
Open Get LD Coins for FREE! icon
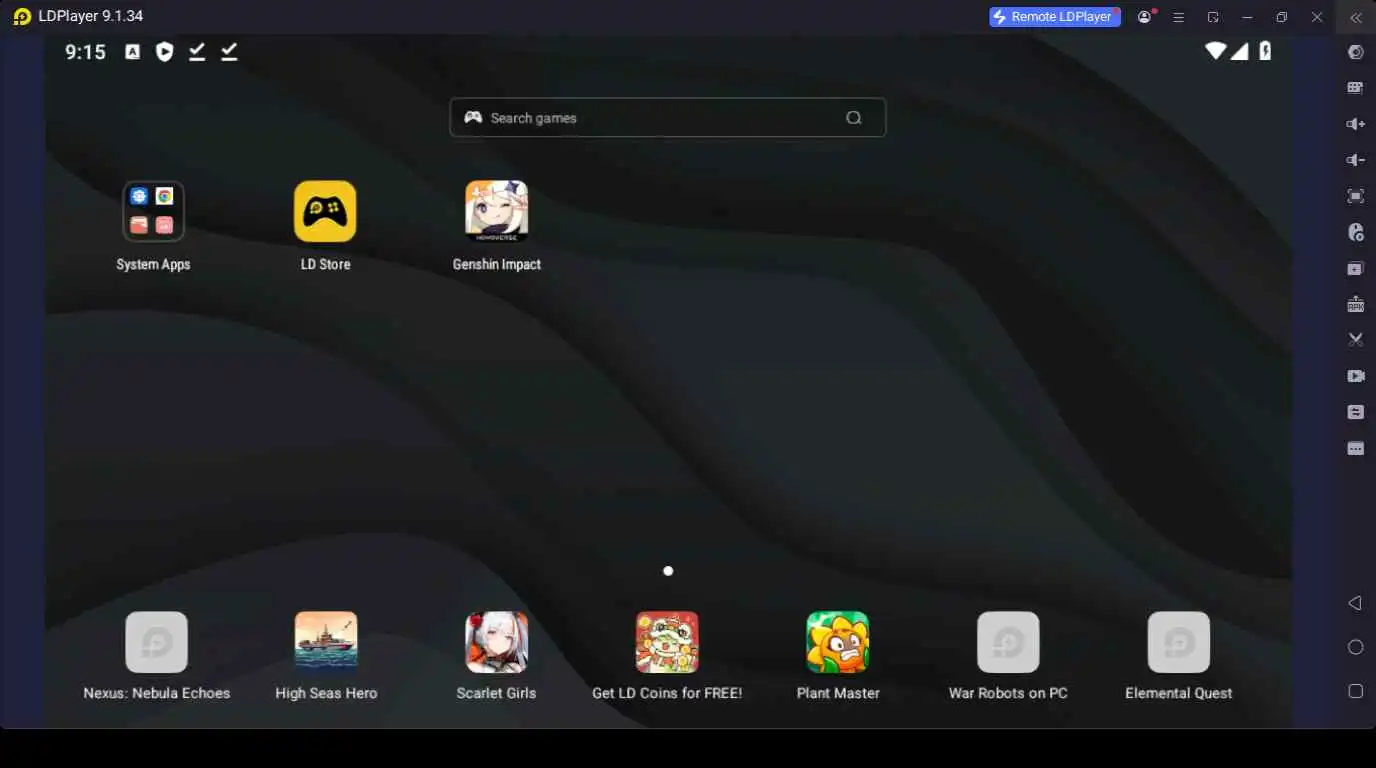click(667, 642)
